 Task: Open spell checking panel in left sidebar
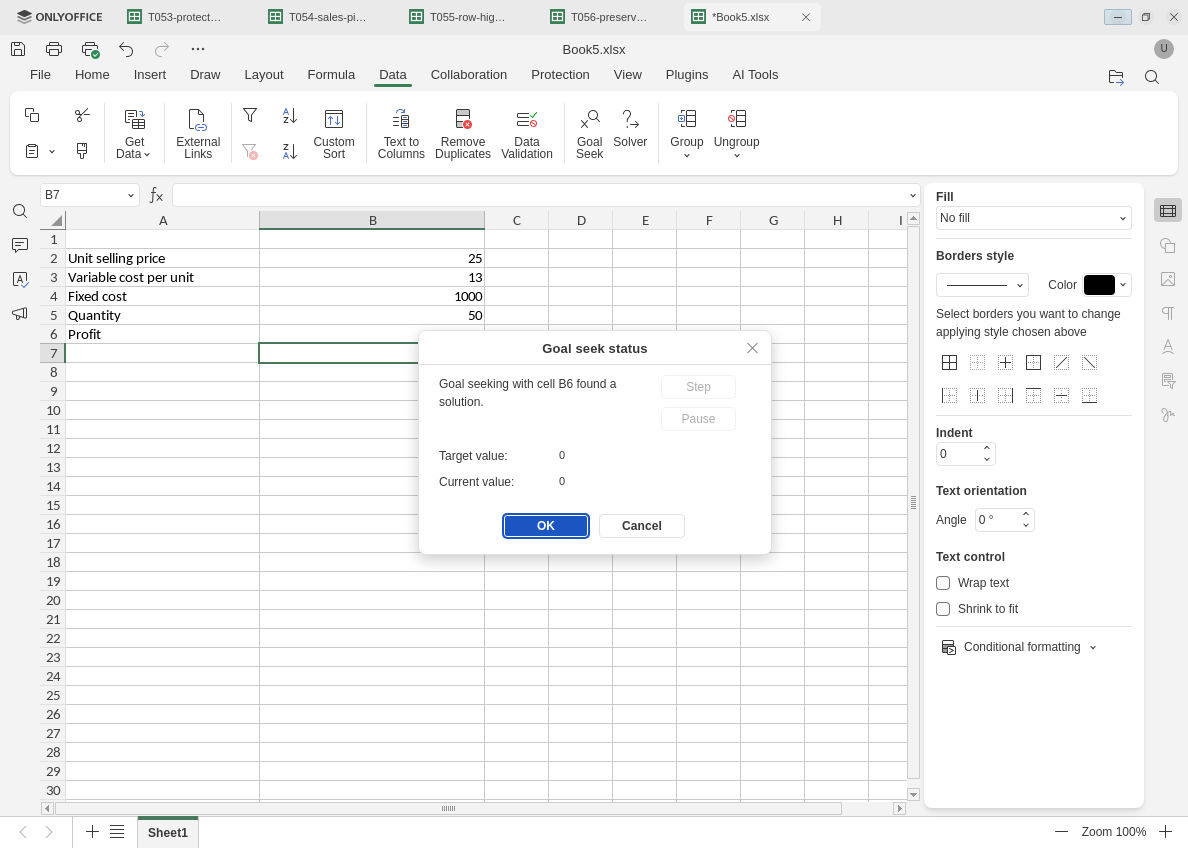coord(20,280)
